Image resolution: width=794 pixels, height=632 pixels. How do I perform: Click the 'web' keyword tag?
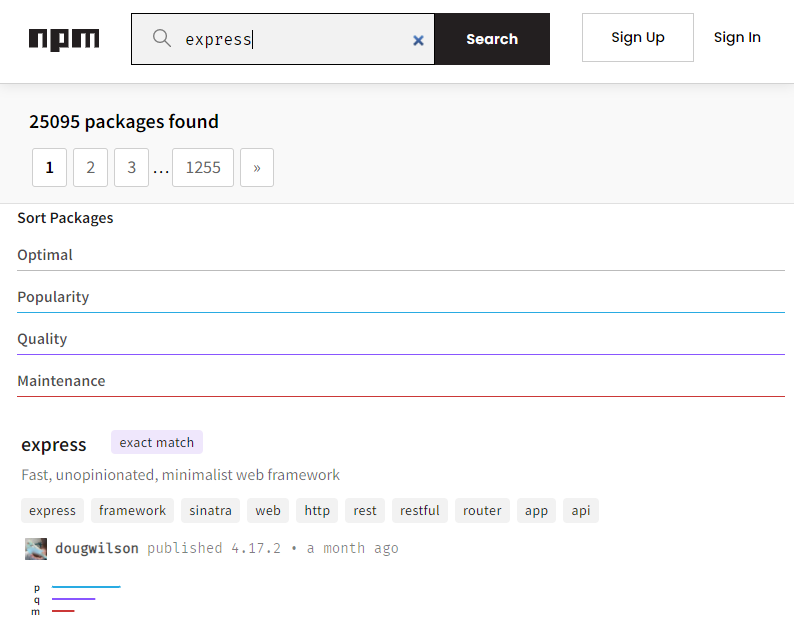pos(268,510)
